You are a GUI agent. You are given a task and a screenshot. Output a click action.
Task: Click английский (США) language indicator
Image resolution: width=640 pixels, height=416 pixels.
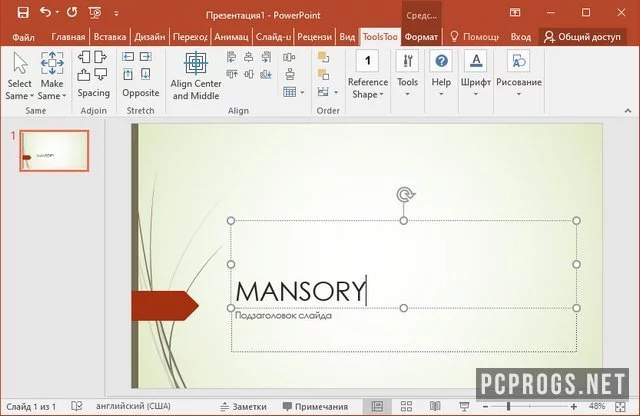[x=133, y=406]
